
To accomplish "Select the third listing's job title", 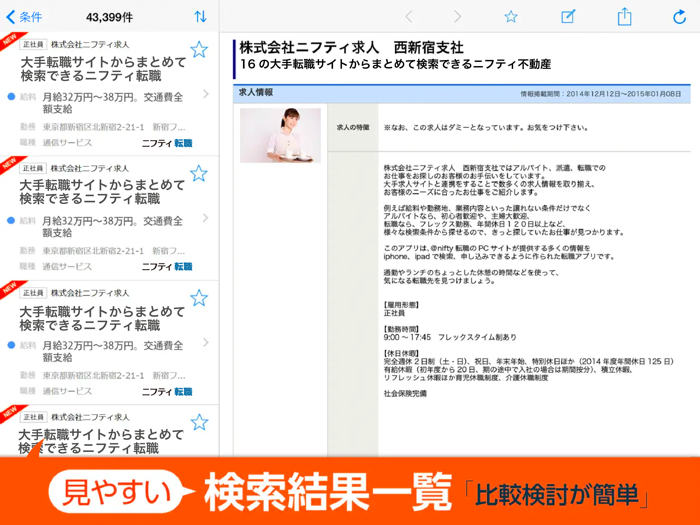I will (102, 318).
